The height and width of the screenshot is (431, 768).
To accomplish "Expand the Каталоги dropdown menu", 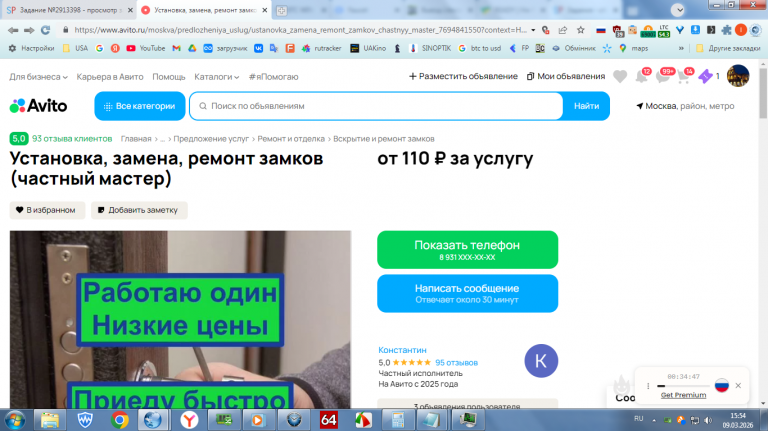I will coord(216,77).
